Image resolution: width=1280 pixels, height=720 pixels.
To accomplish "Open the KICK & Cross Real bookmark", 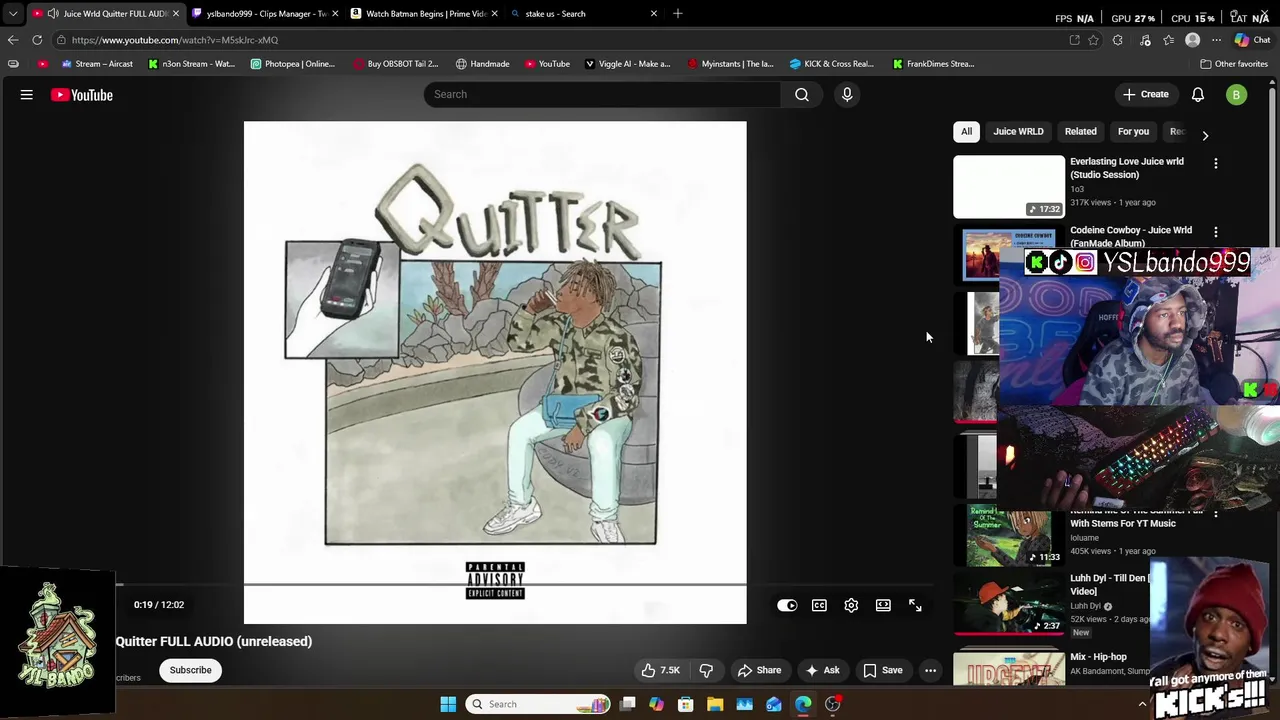I will click(x=832, y=64).
